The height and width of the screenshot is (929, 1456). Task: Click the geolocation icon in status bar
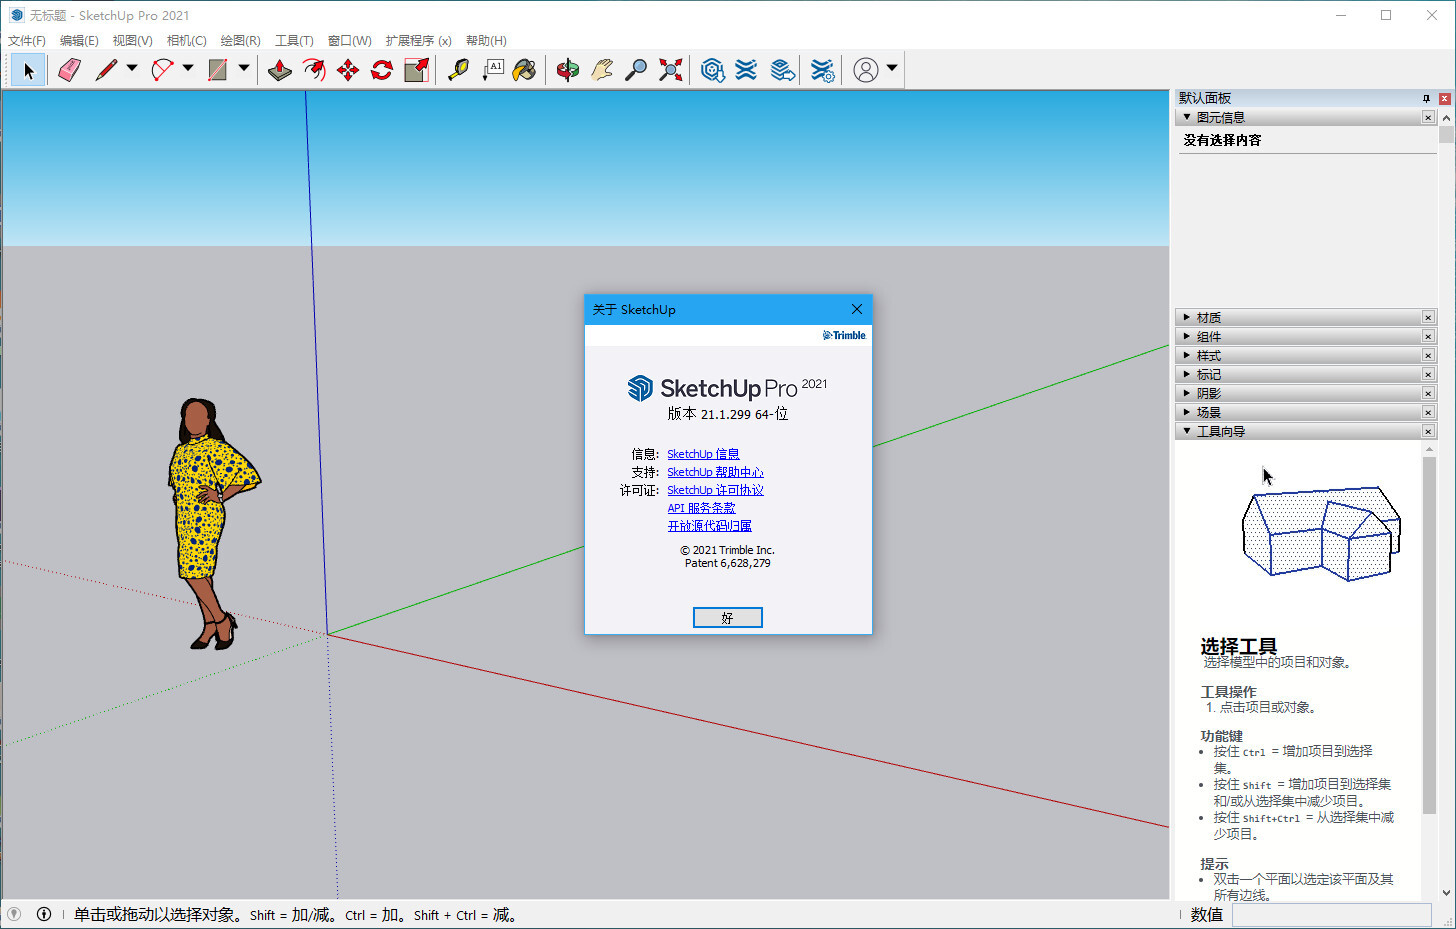coord(13,914)
